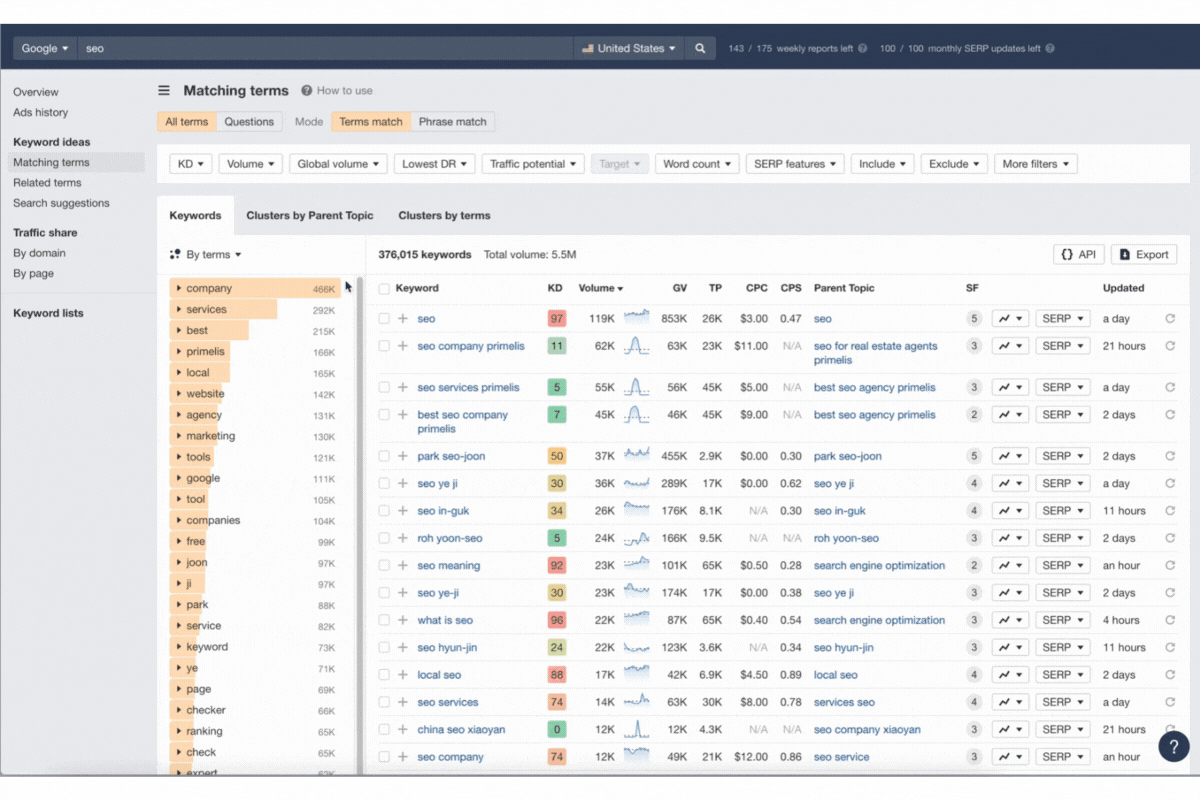Viewport: 1200px width, 800px height.
Task: Click SF badge 4 in 'seo services' row
Action: (x=973, y=702)
